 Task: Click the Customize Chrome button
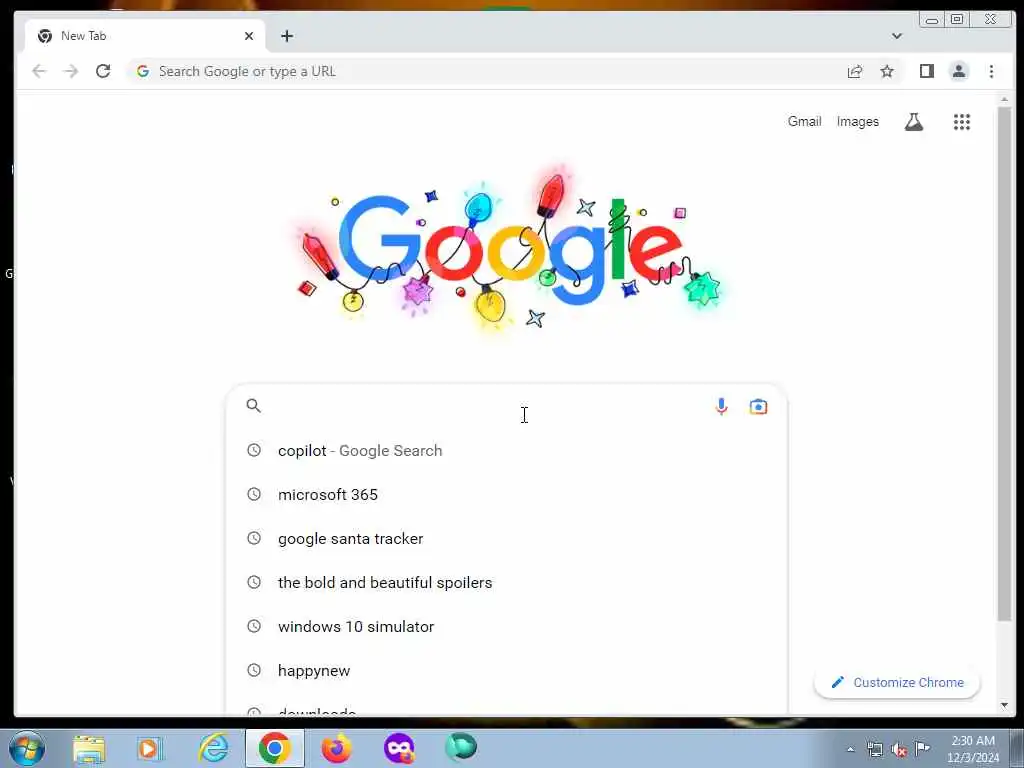[897, 682]
